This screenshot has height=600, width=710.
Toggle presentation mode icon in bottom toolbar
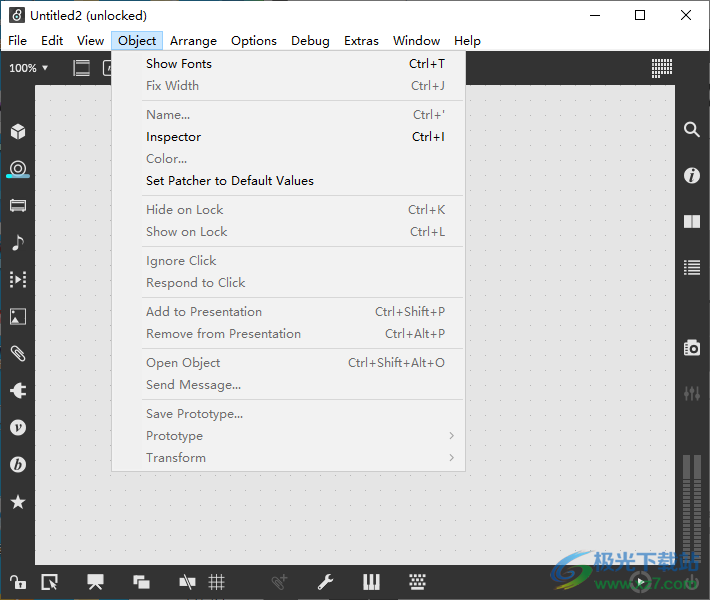click(96, 582)
